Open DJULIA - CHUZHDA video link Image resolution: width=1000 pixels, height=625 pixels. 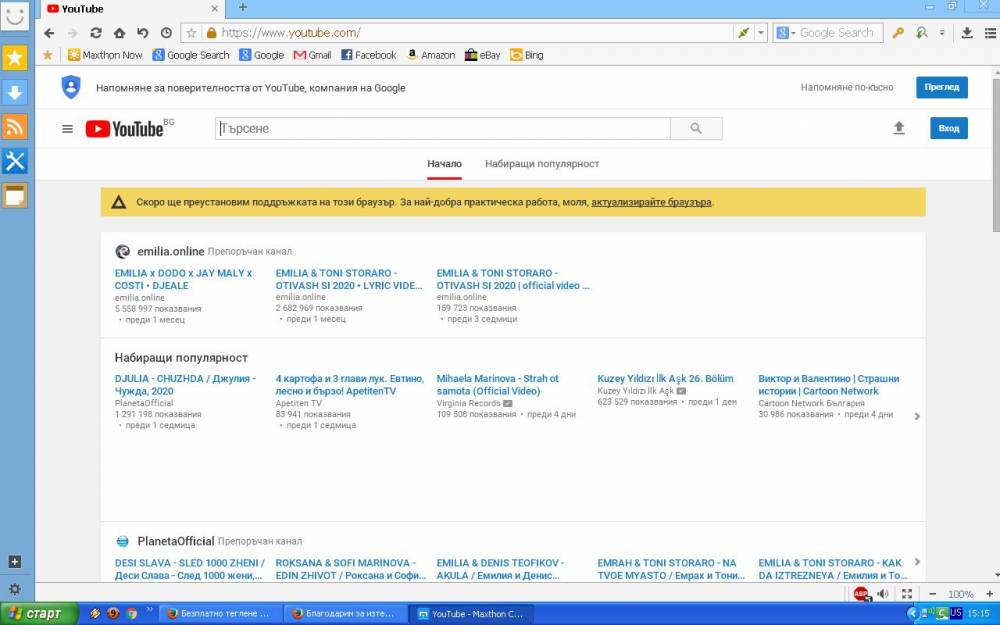pyautogui.click(x=185, y=385)
